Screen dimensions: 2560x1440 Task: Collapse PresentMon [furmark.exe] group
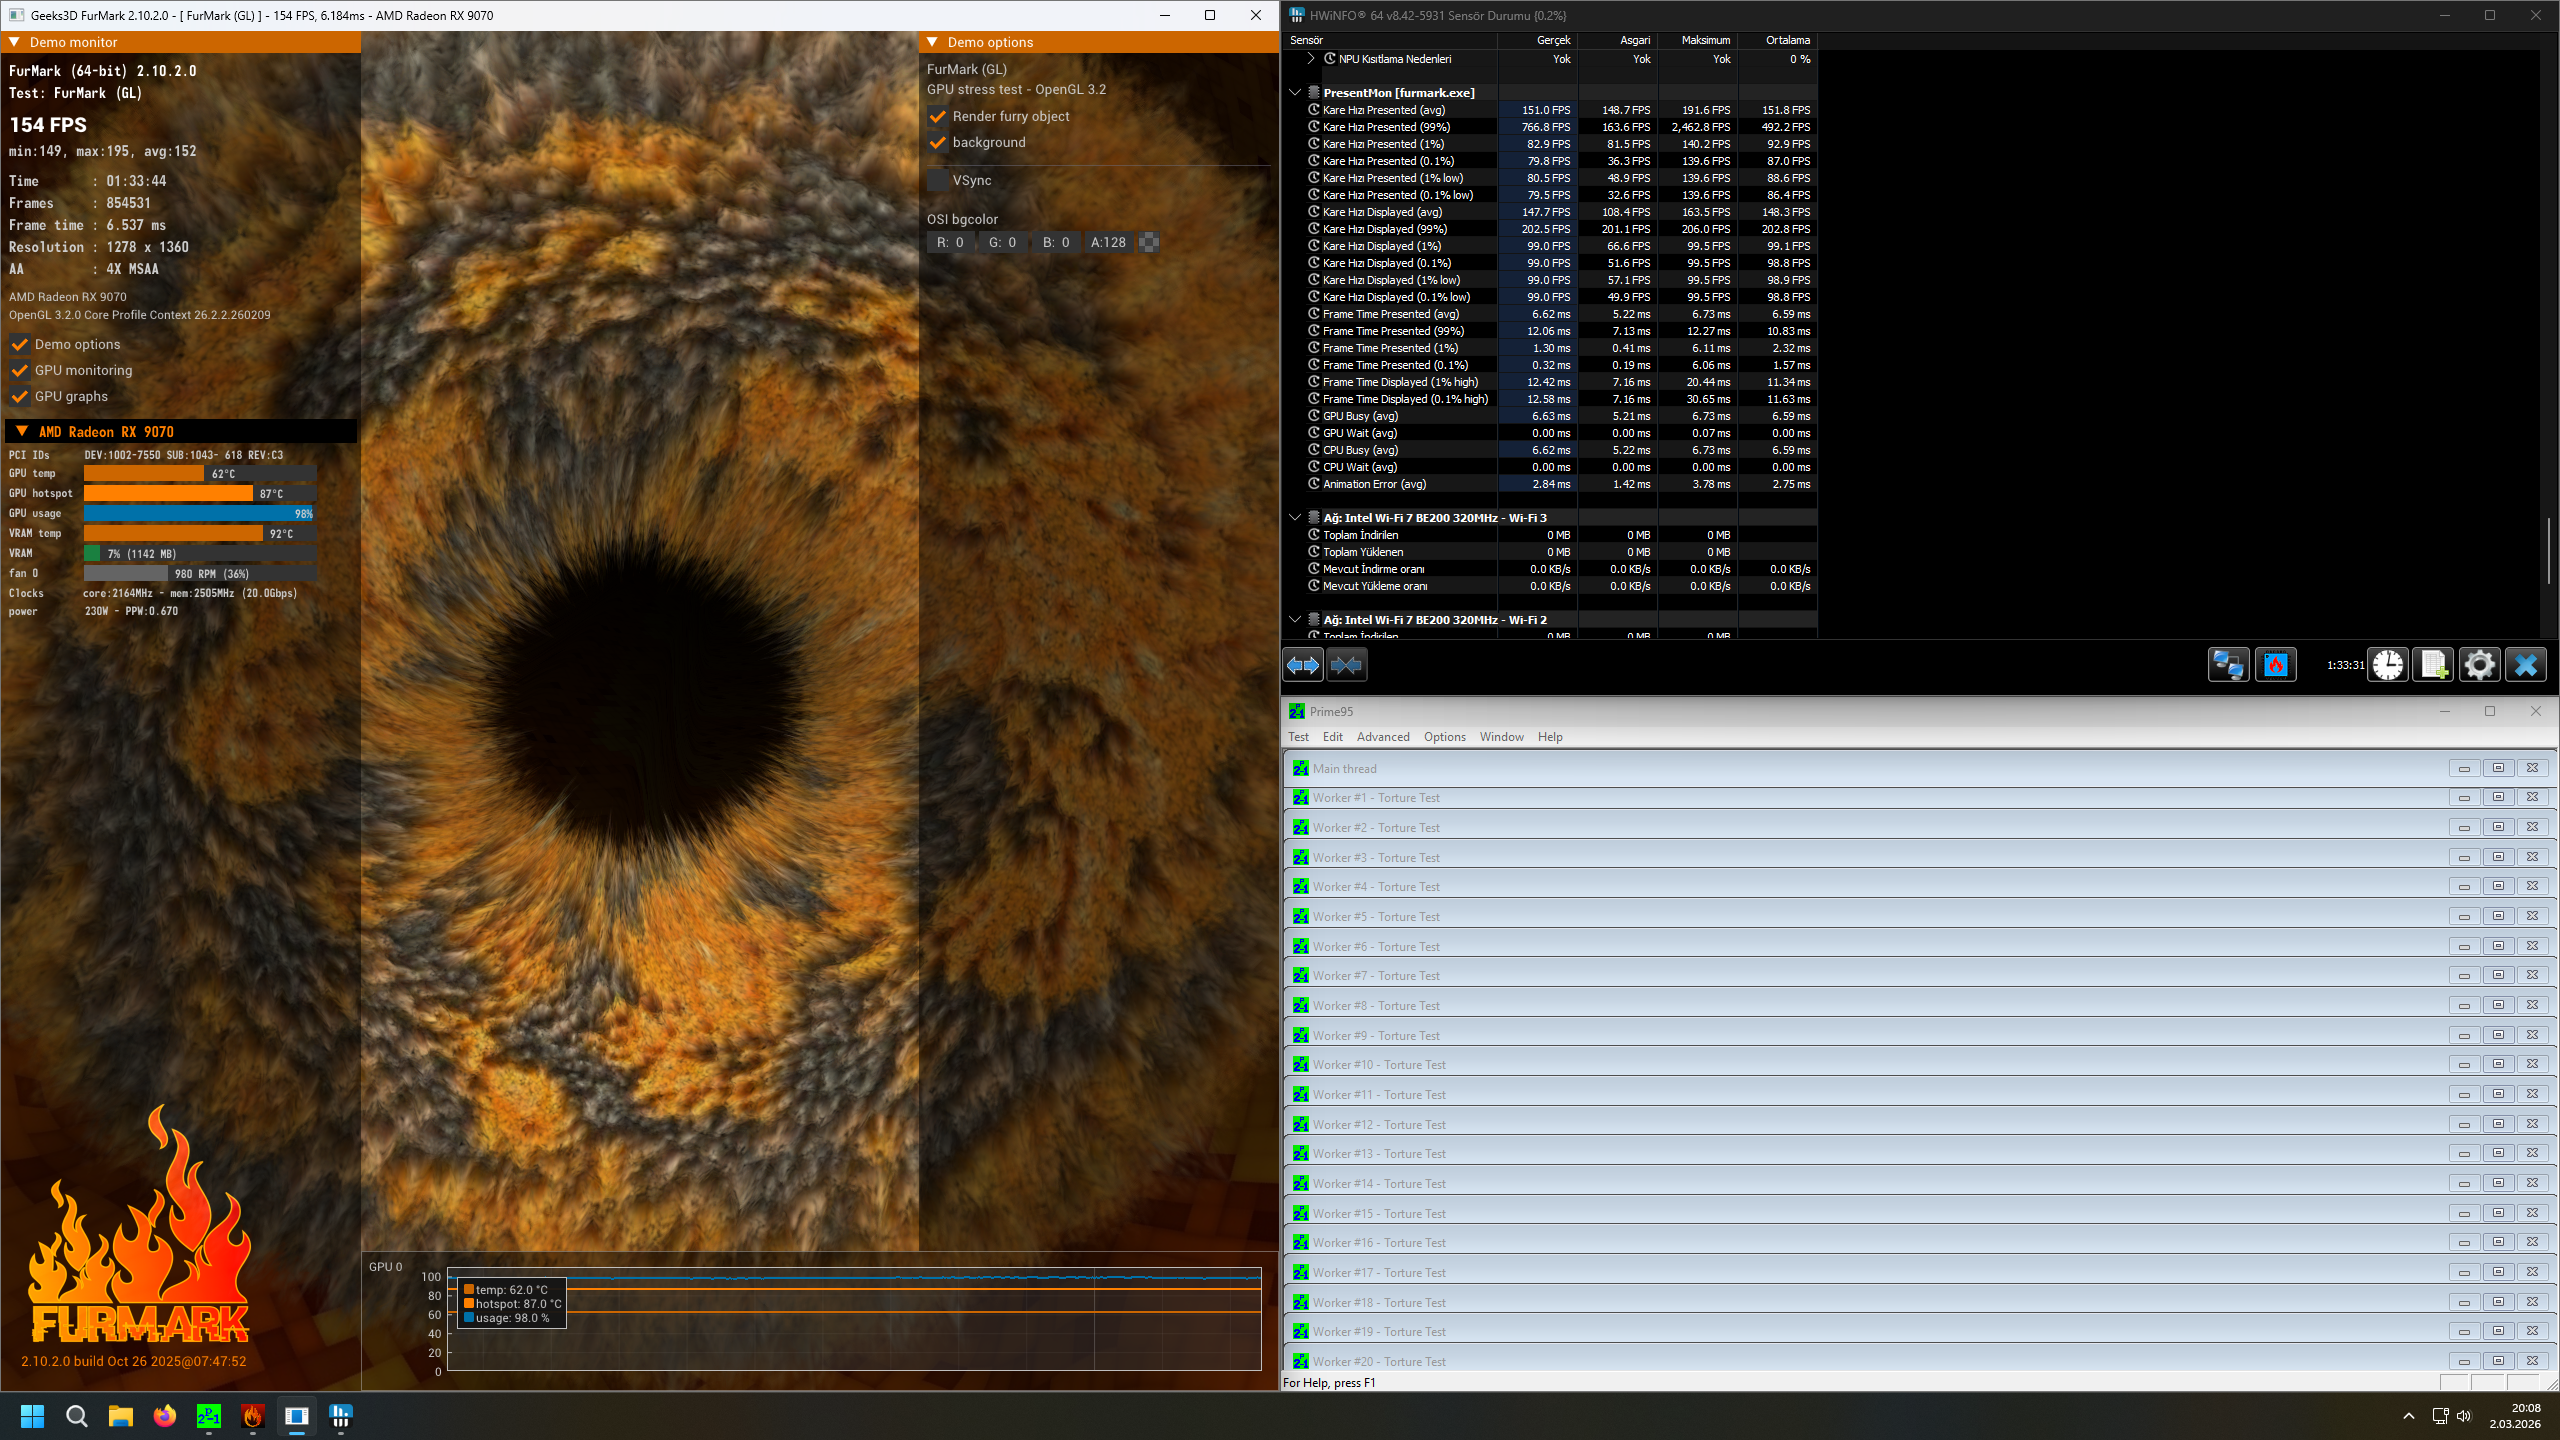click(x=1295, y=92)
